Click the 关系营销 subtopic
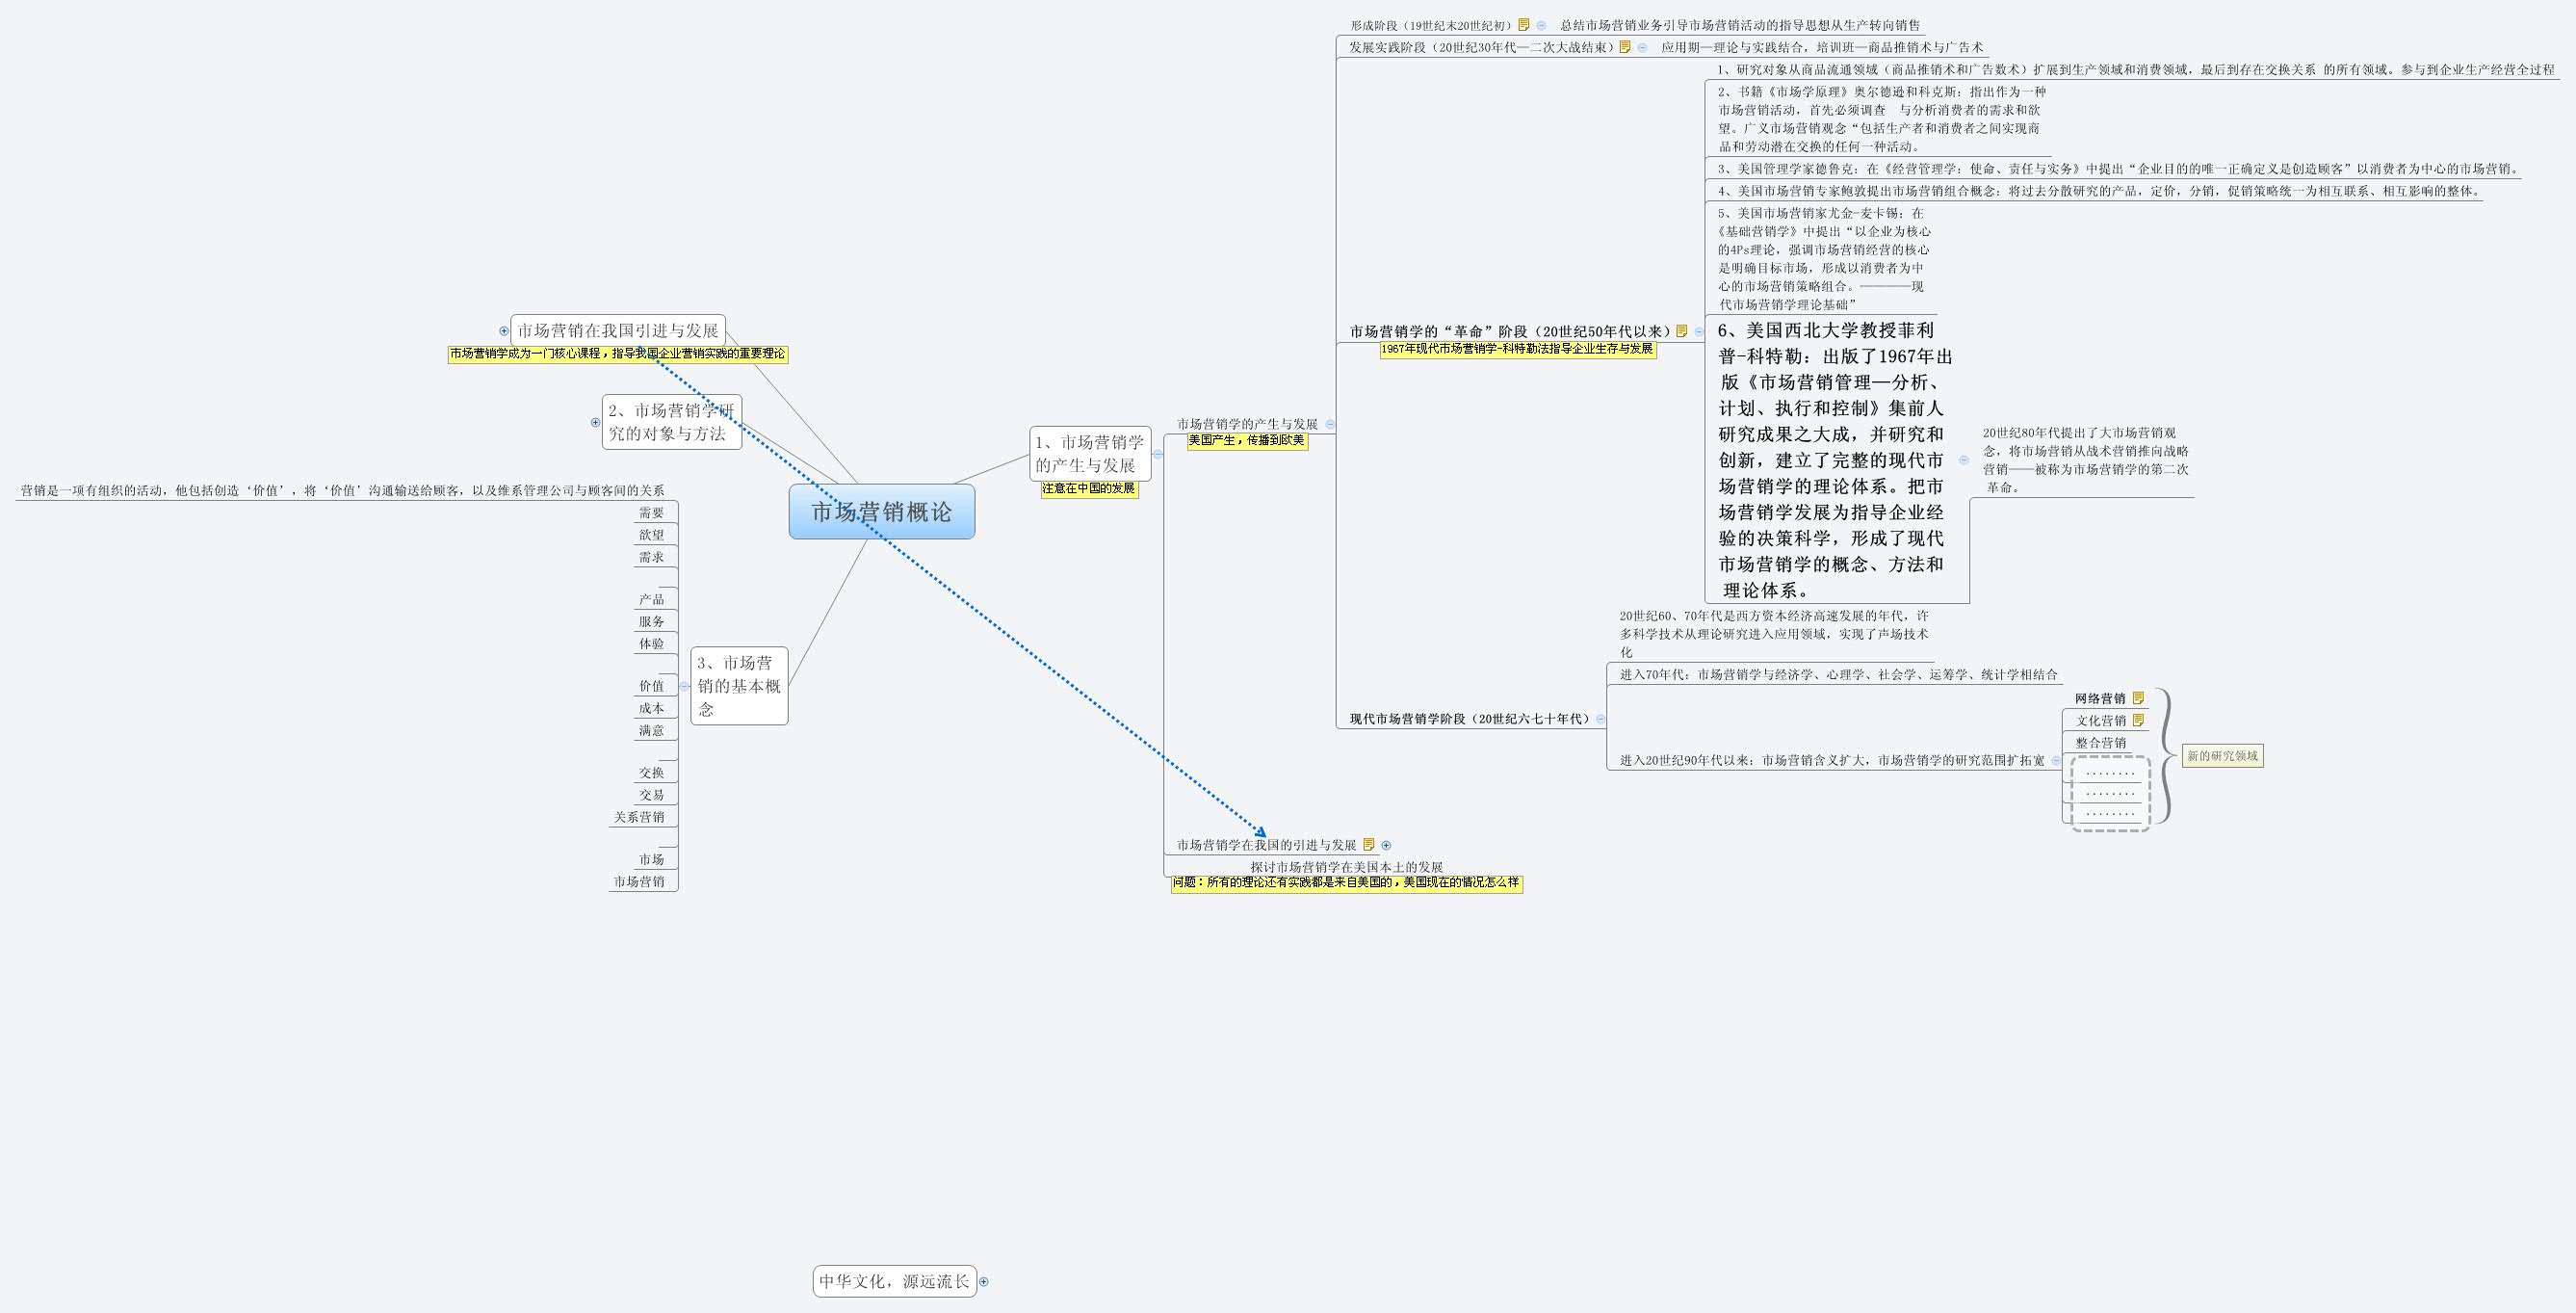 point(639,817)
